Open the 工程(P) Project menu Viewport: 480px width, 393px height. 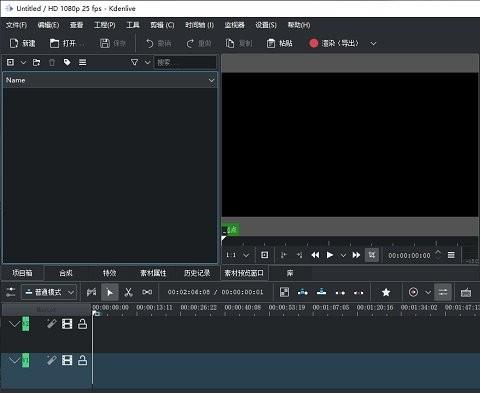pos(105,25)
